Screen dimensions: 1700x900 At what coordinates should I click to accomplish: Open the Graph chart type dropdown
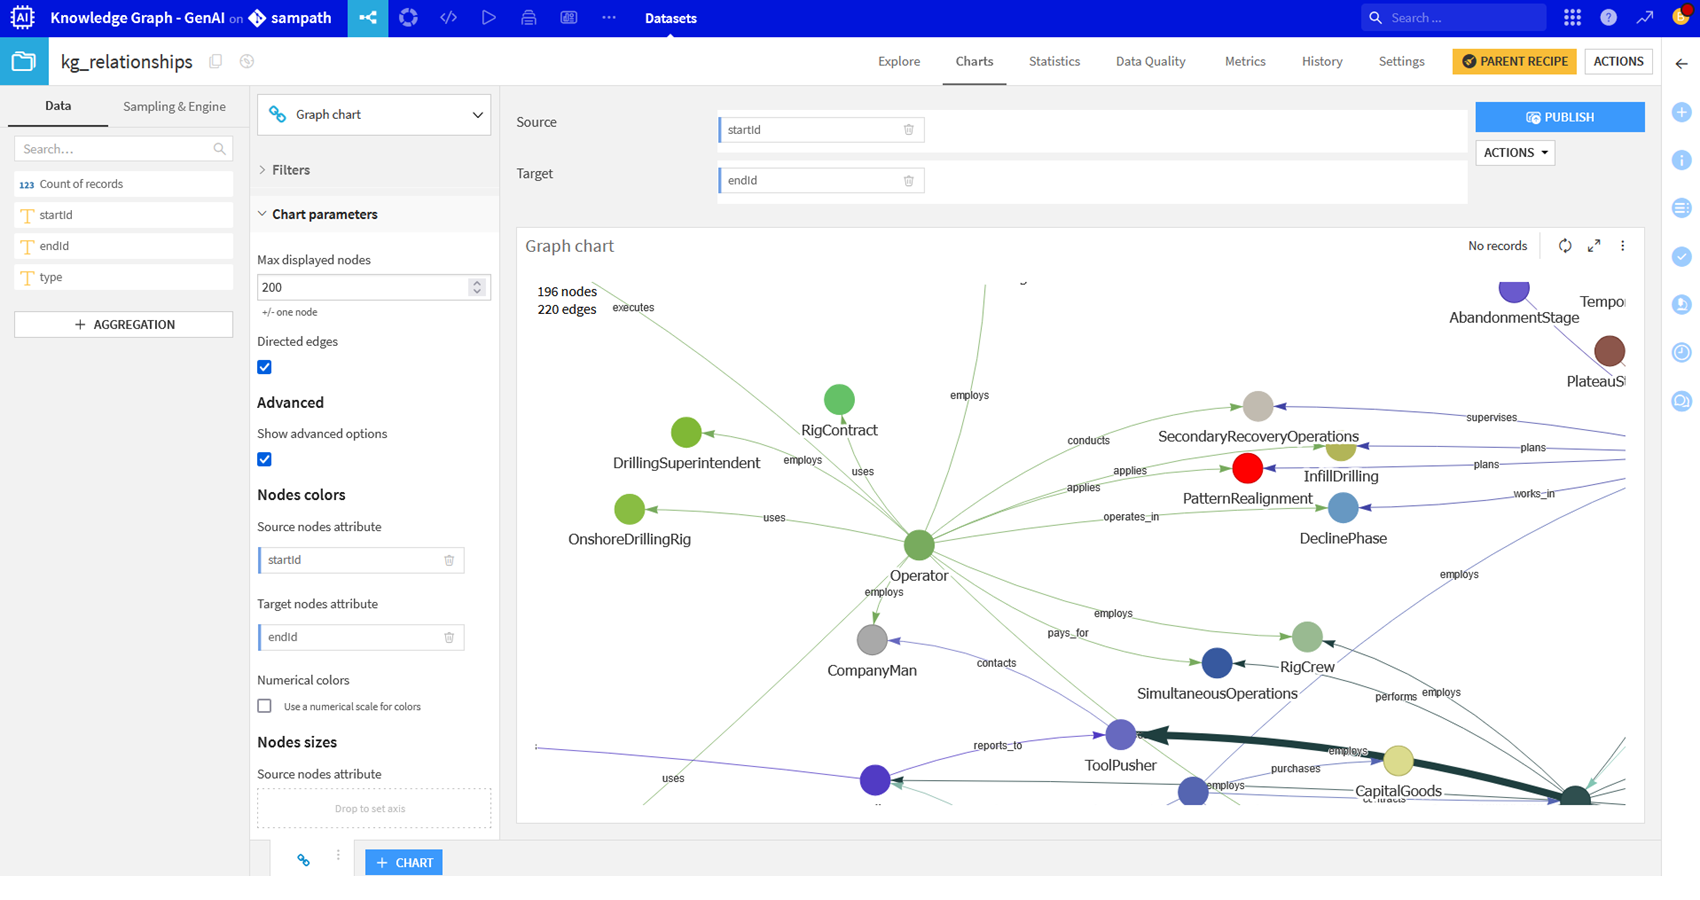pyautogui.click(x=374, y=115)
